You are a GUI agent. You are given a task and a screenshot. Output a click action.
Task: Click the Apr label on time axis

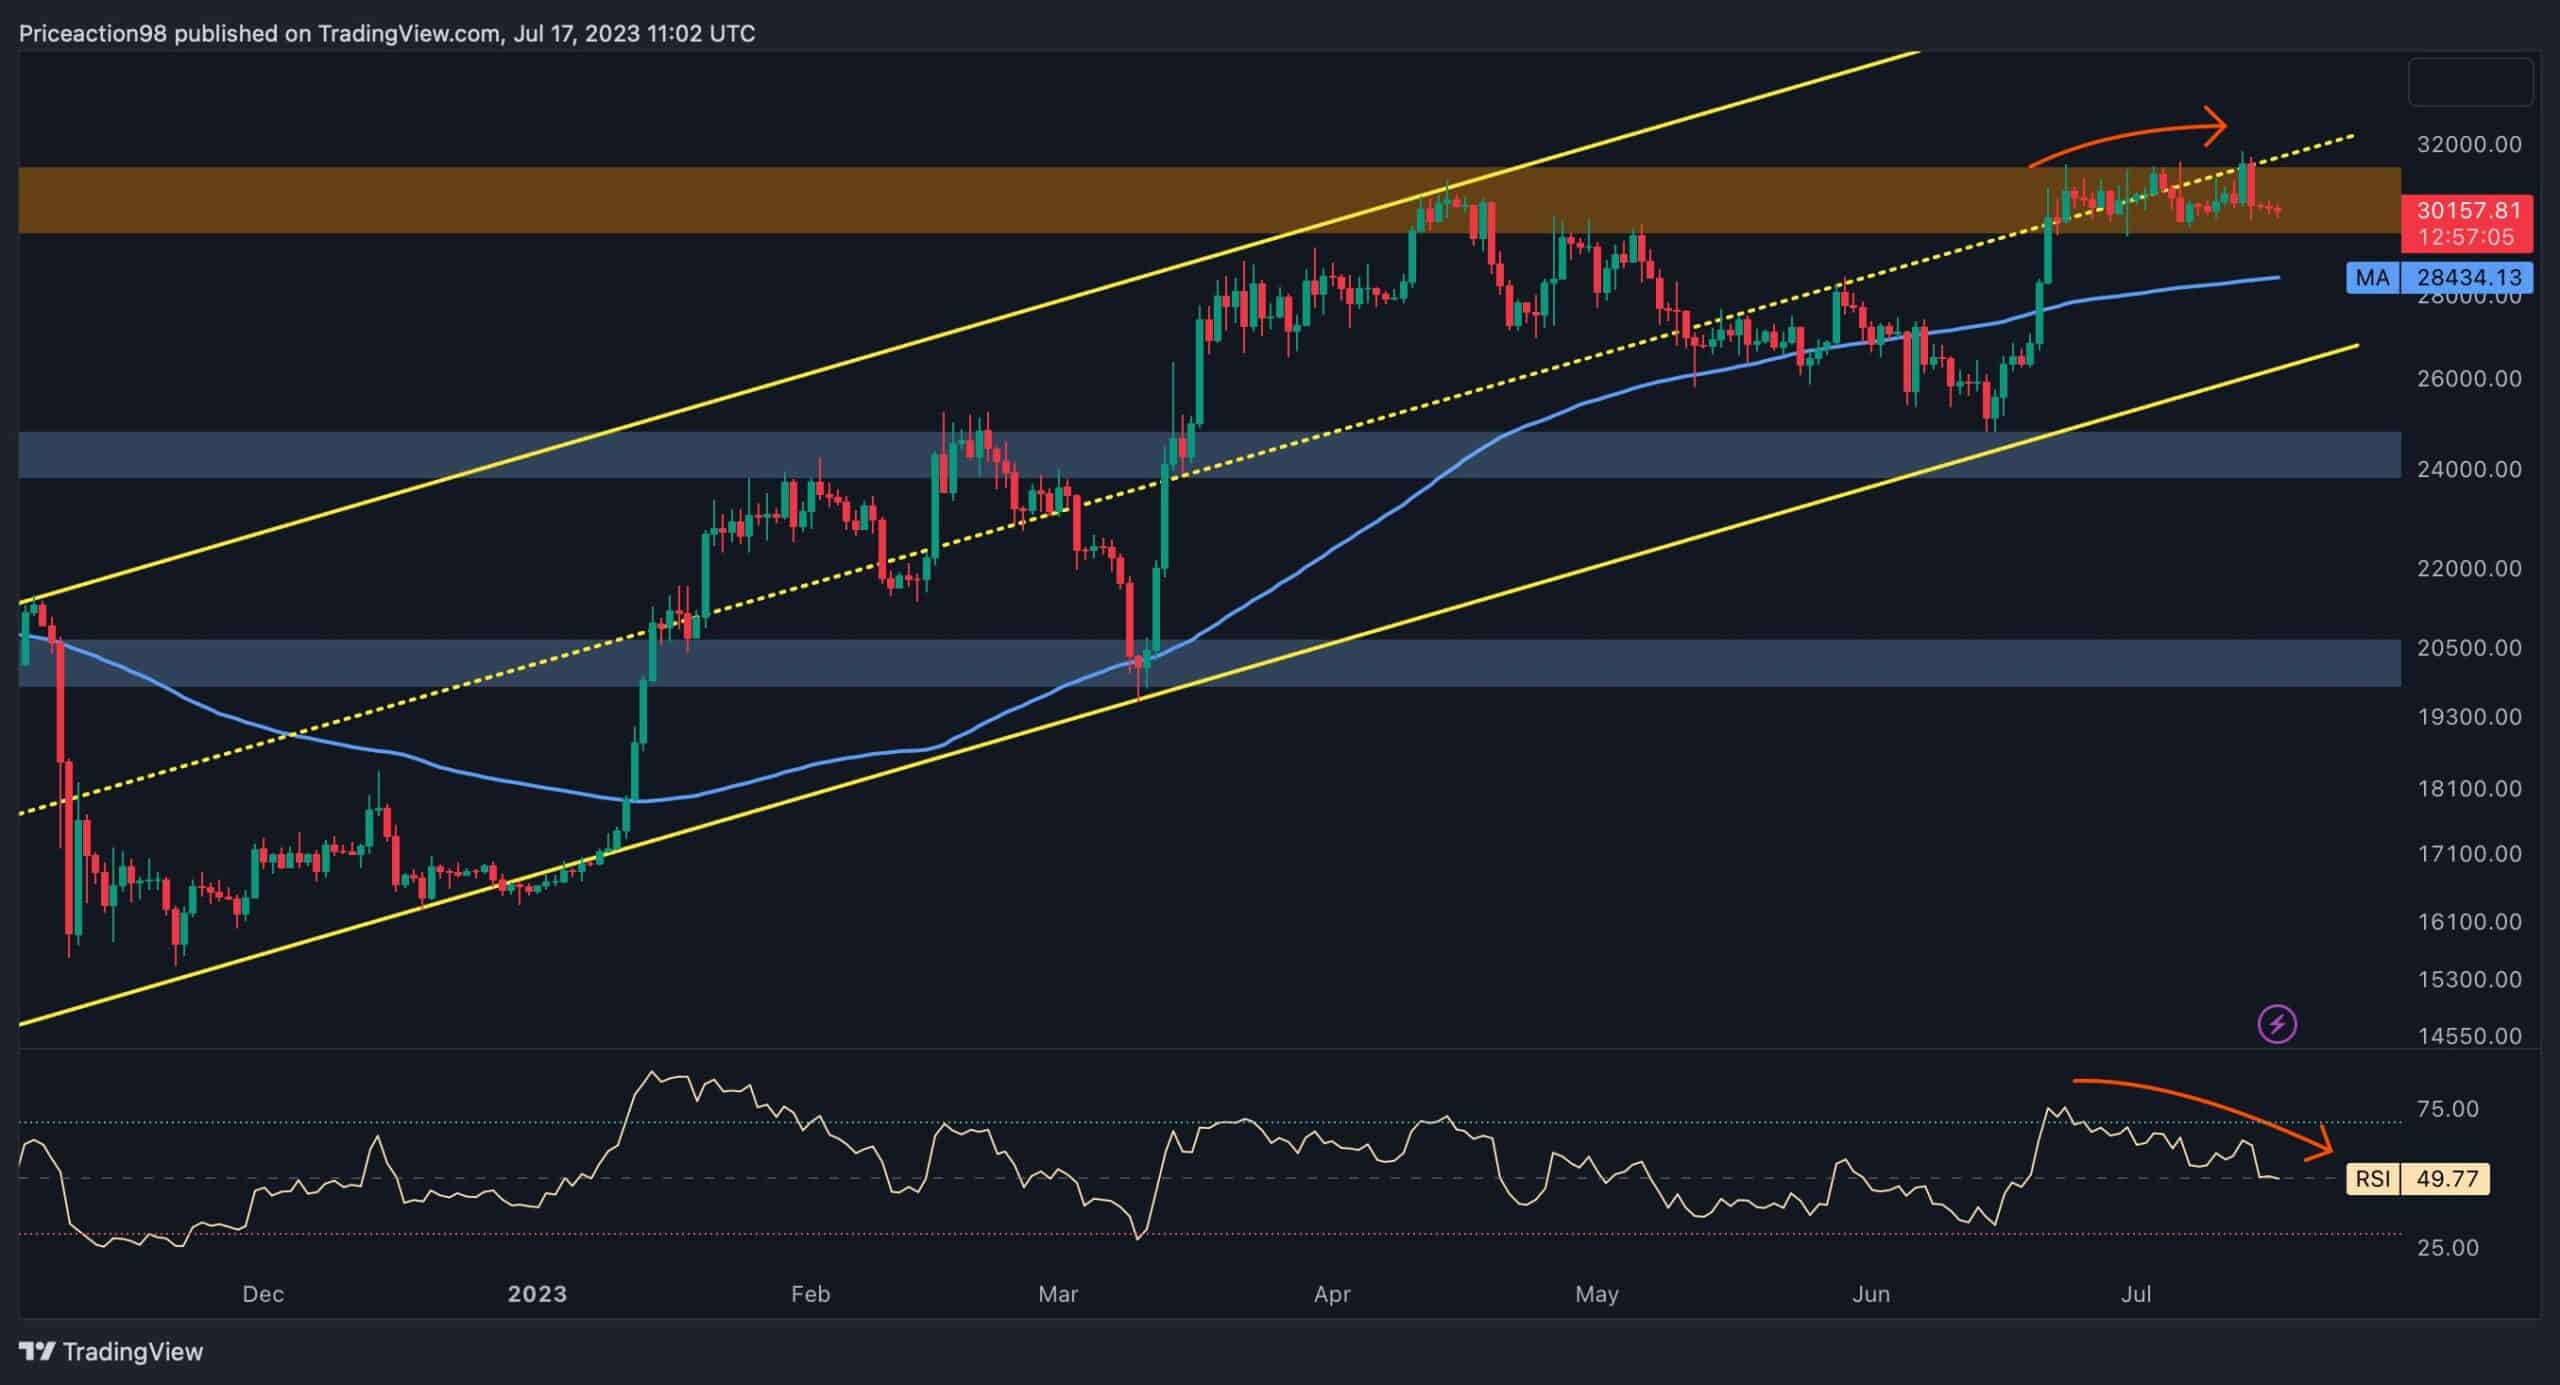[x=1332, y=1294]
